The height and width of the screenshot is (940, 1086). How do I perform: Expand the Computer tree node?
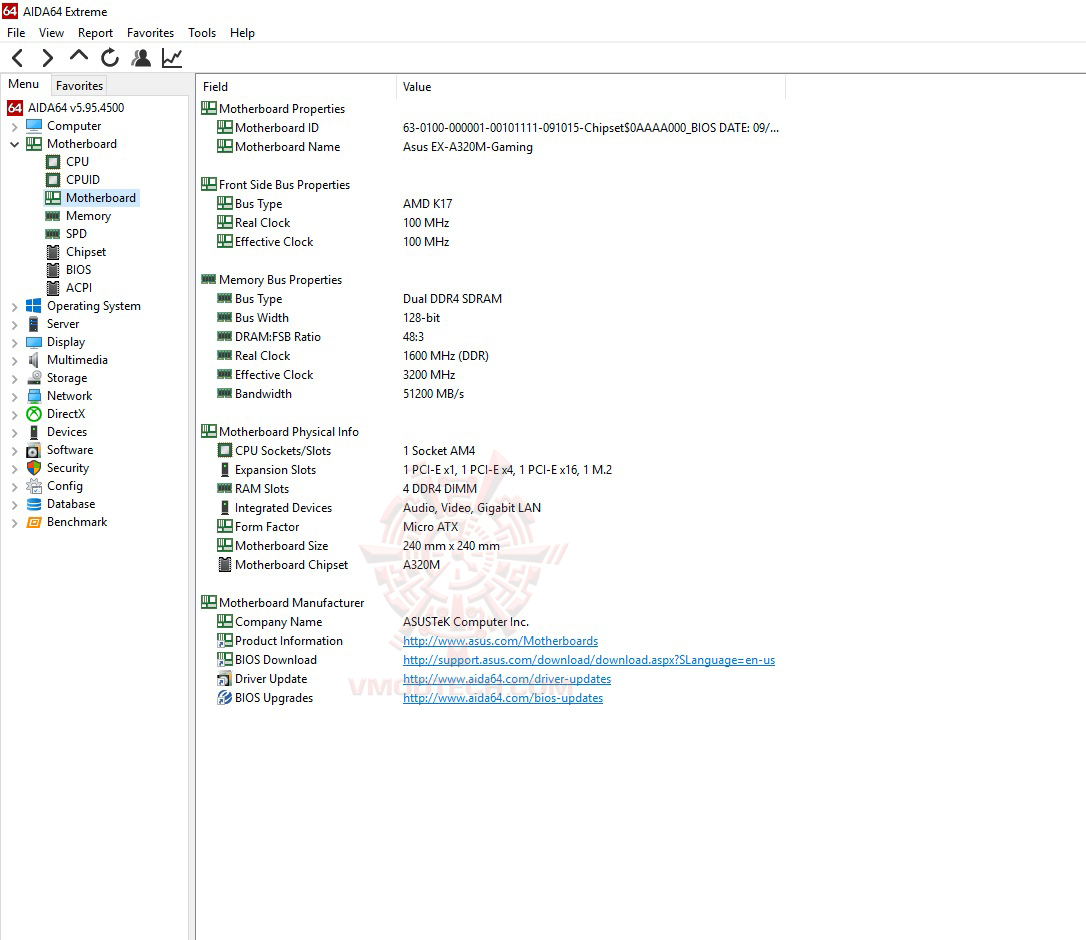pos(15,126)
